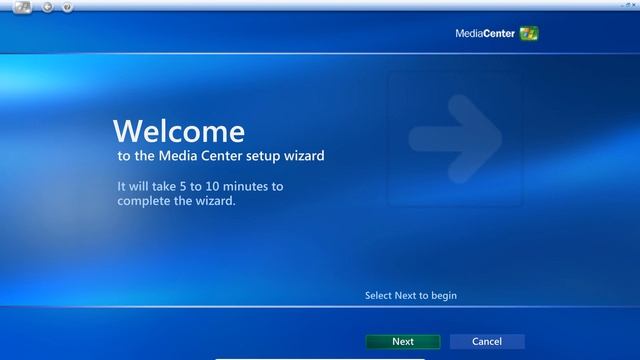Viewport: 640px width, 360px height.
Task: Click the "Select Next to begin" hint
Action: click(x=411, y=296)
